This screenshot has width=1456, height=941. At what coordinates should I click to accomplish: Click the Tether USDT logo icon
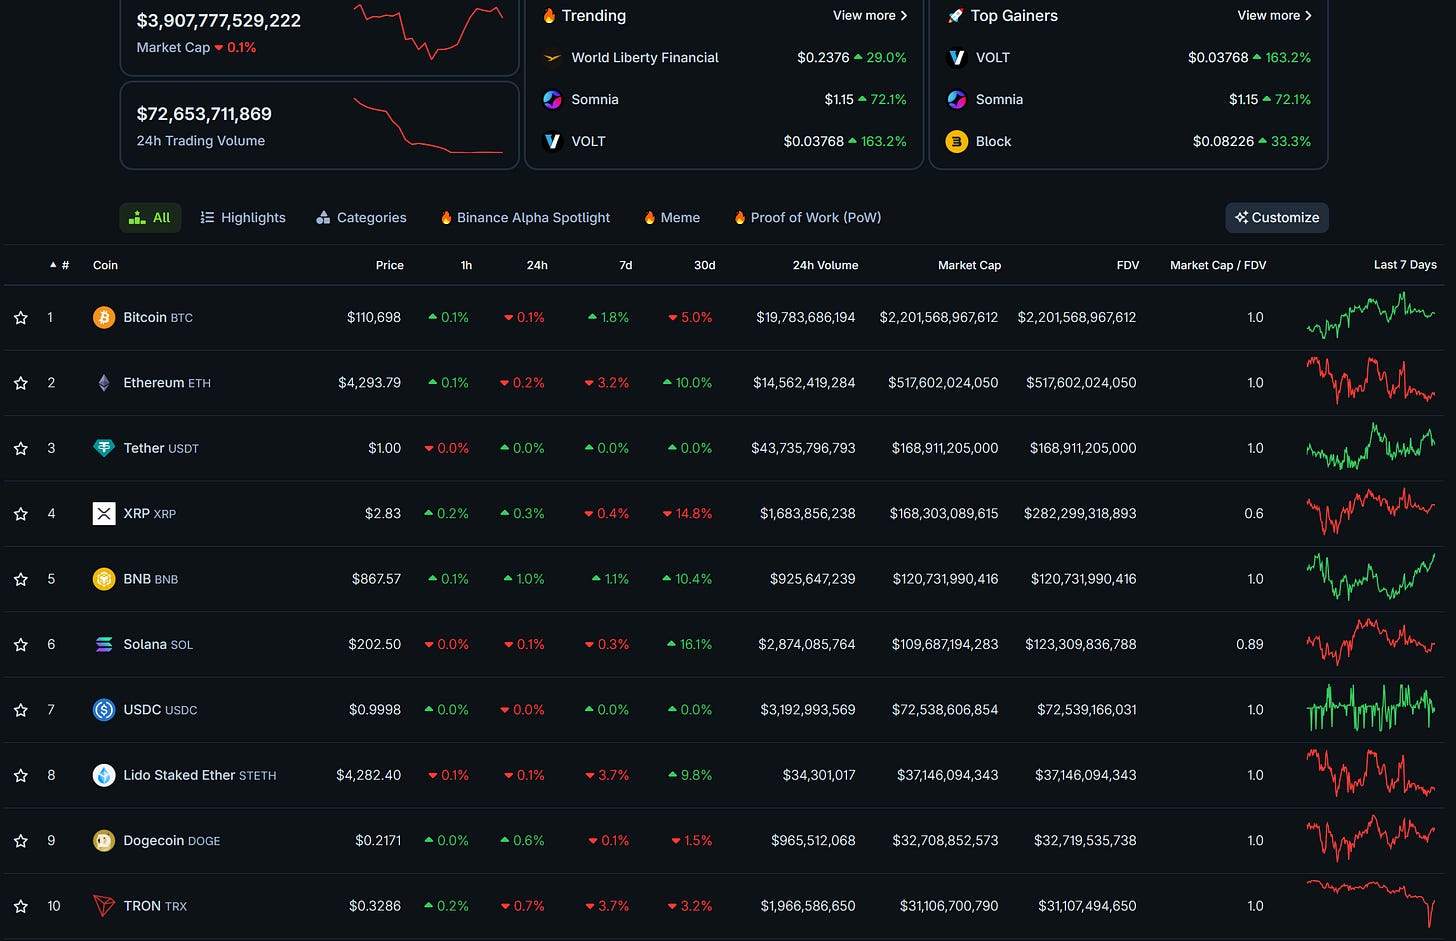[104, 448]
